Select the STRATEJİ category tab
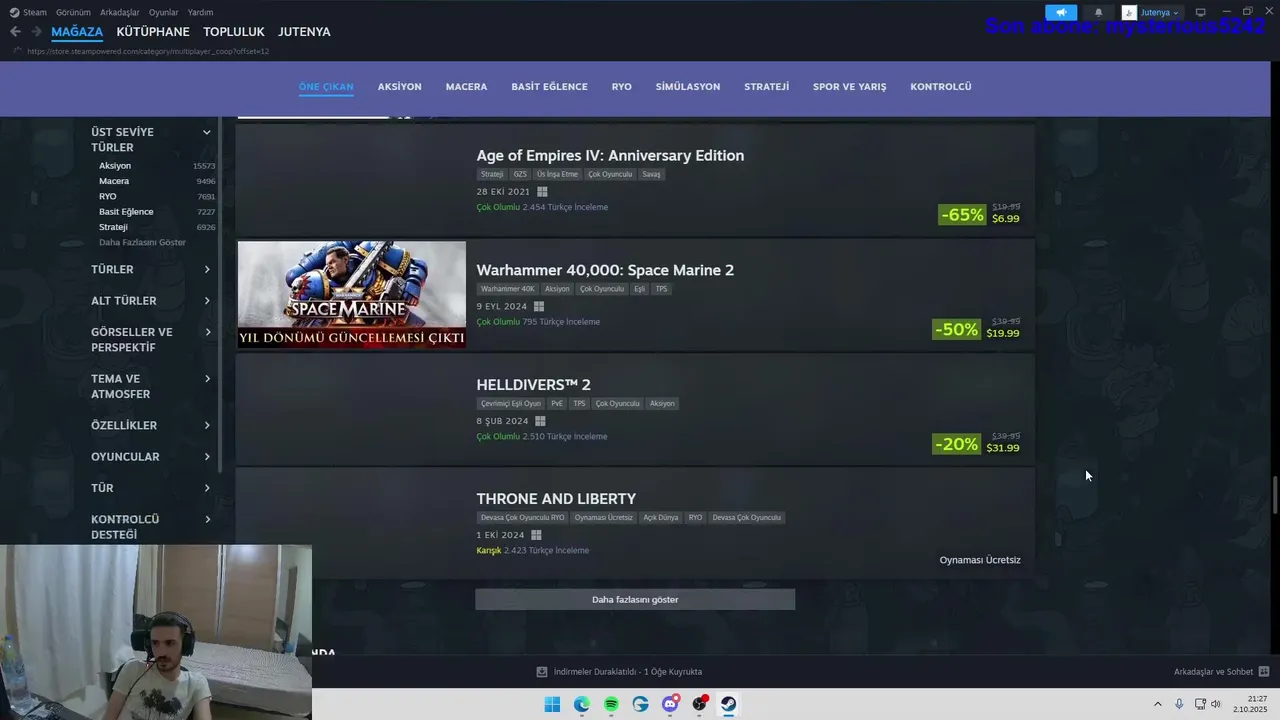The image size is (1280, 720). coord(767,87)
